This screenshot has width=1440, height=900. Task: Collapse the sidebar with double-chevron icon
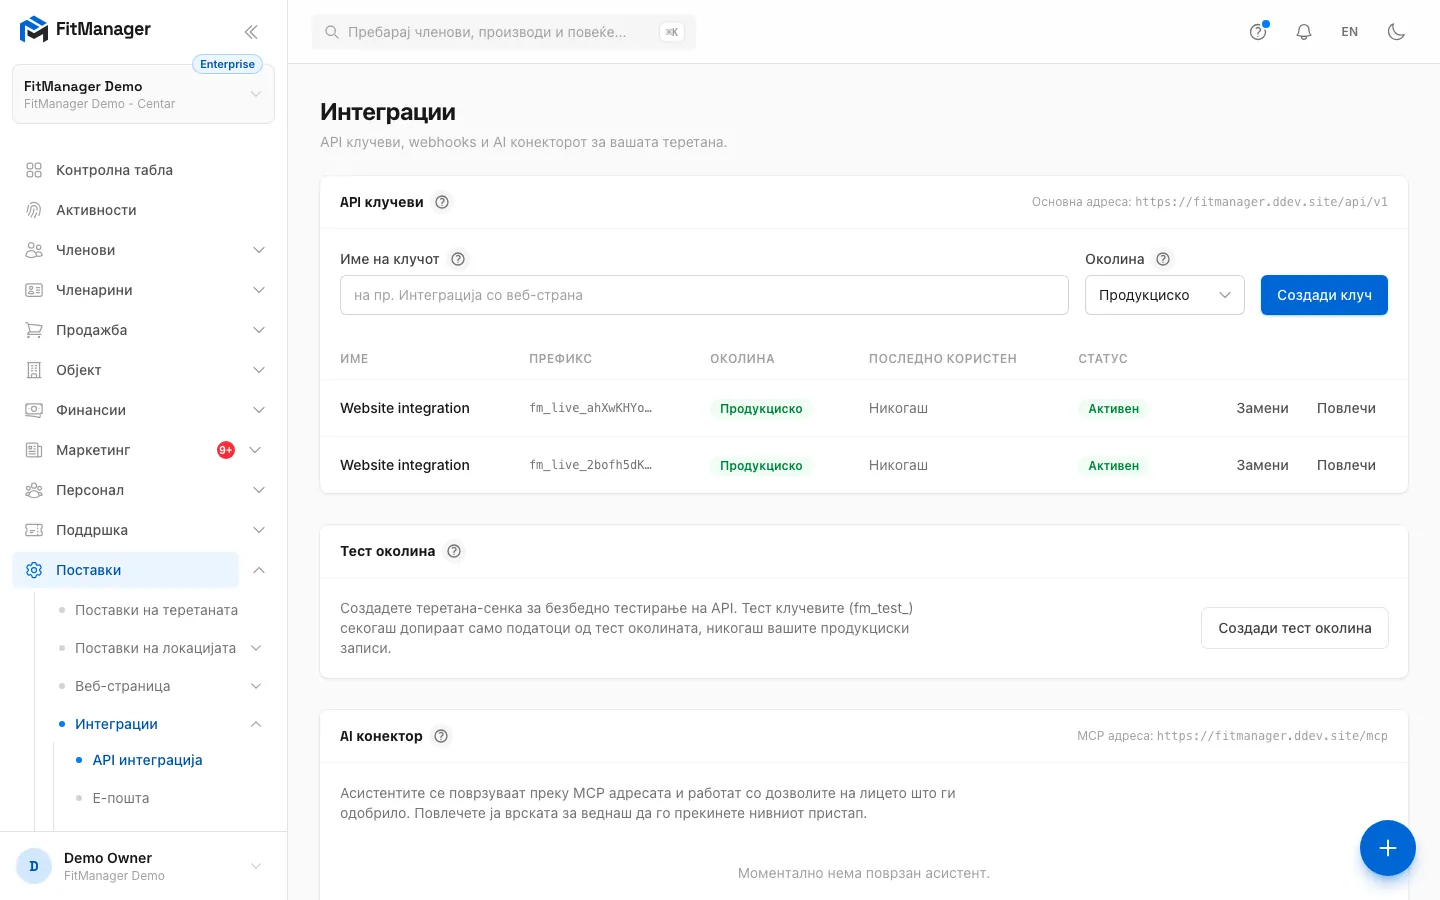click(x=251, y=32)
